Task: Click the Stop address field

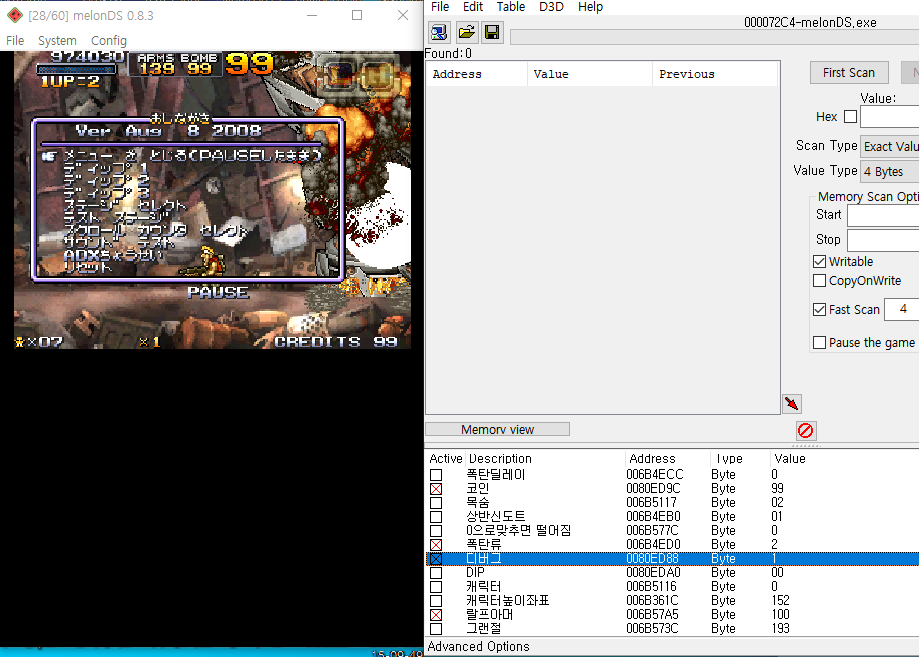Action: pyautogui.click(x=883, y=240)
